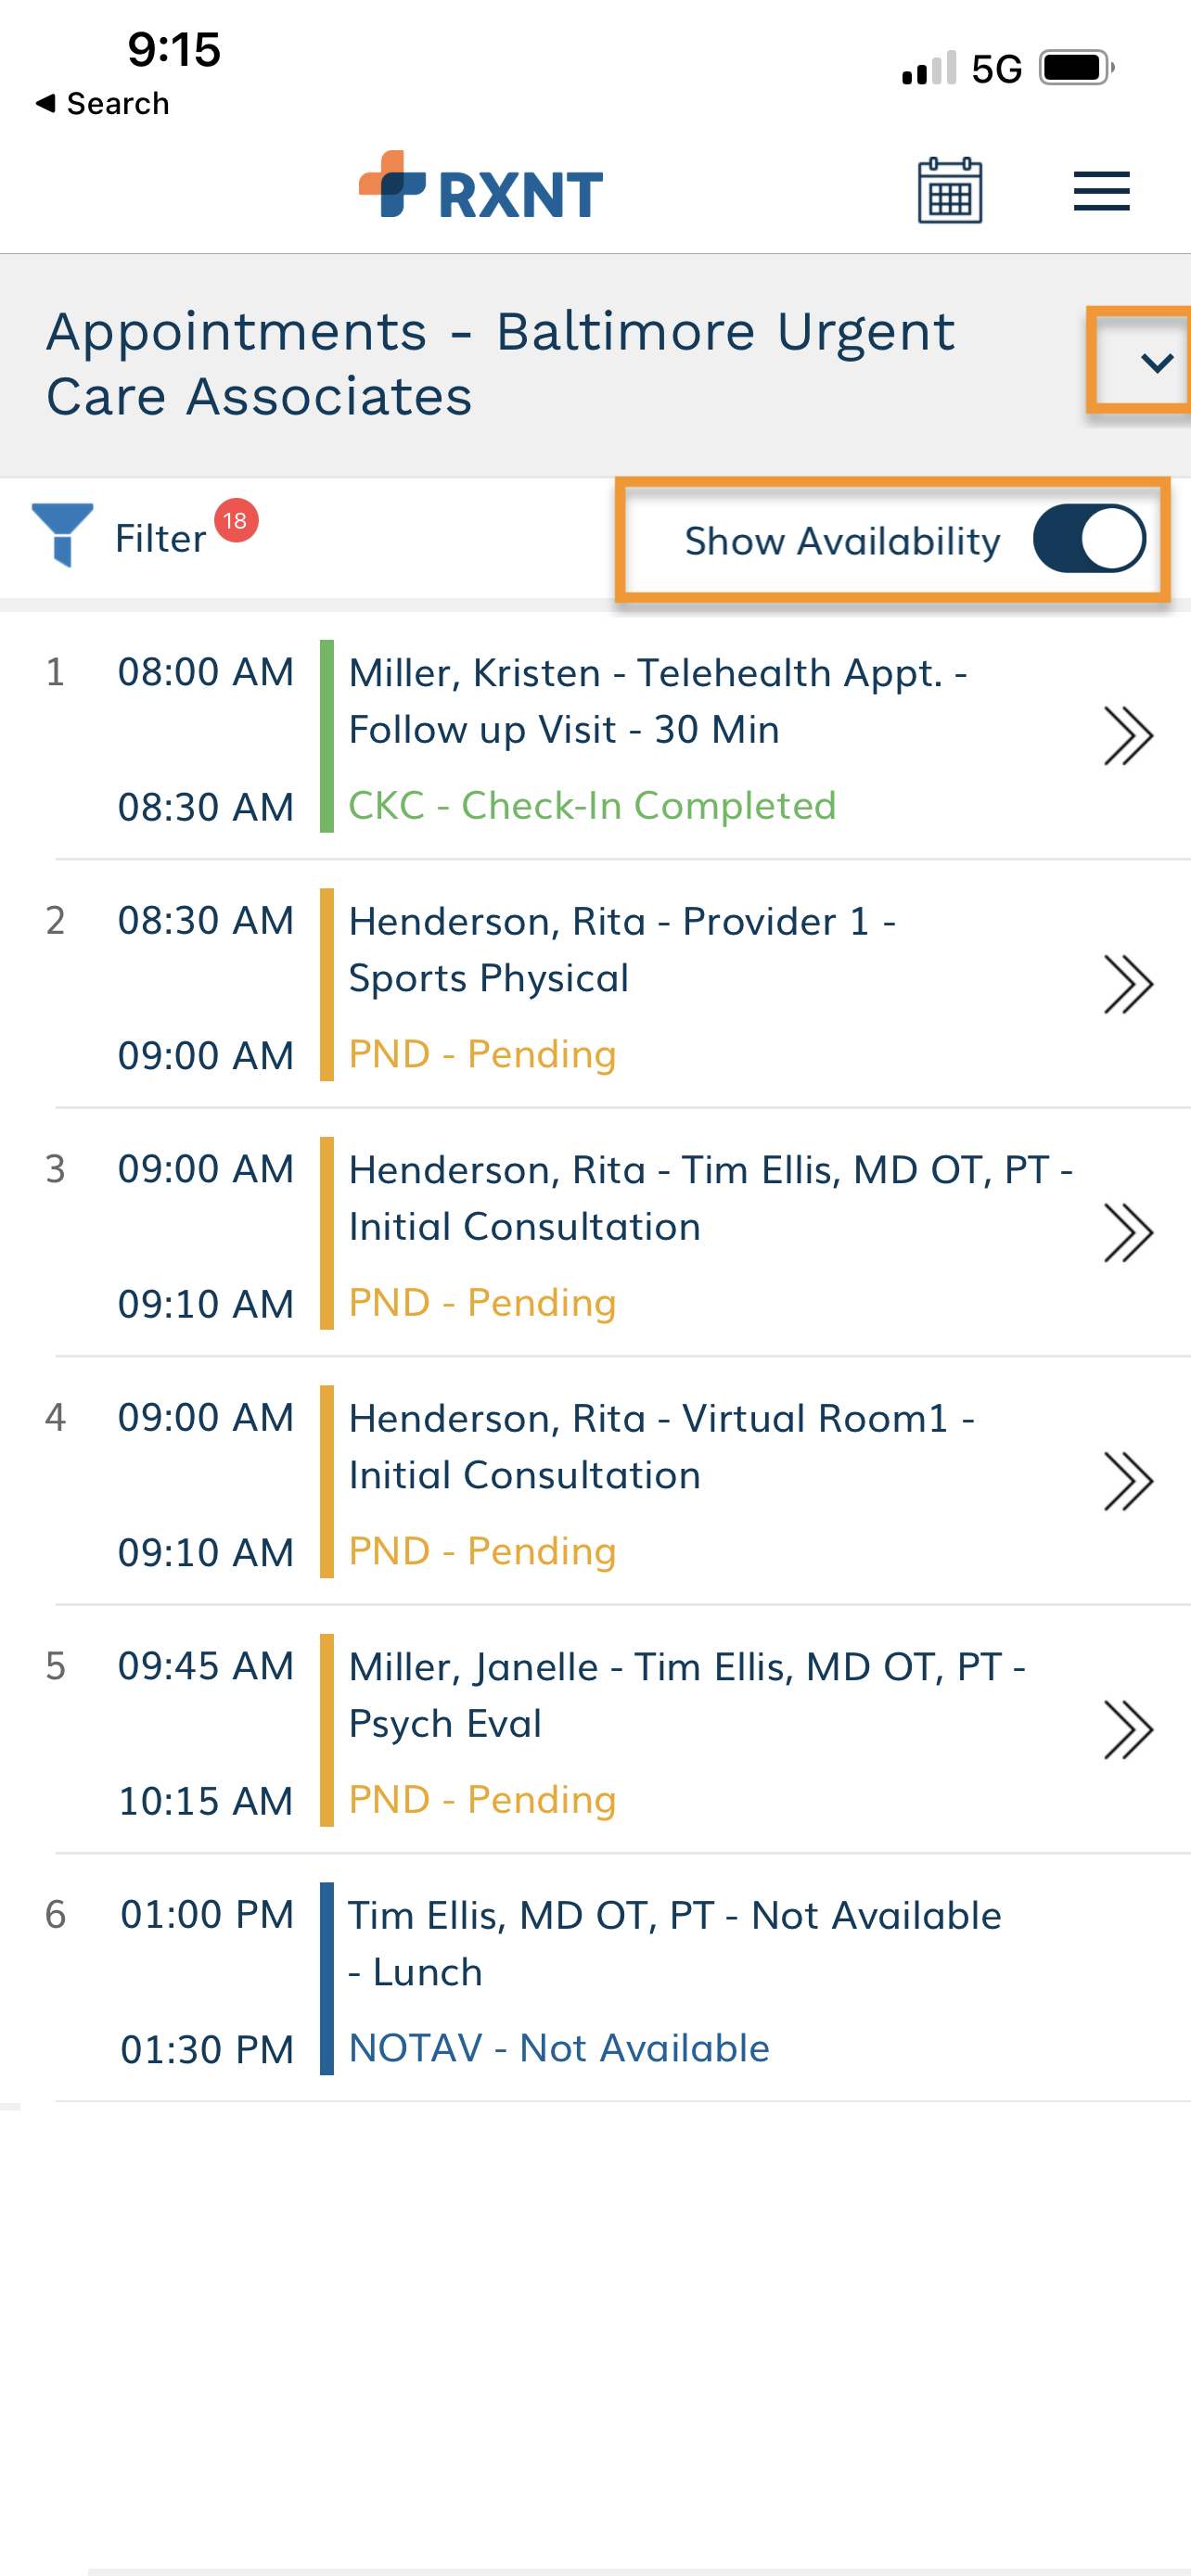Viewport: 1191px width, 2576px height.
Task: Click the RXNT logo
Action: click(x=481, y=186)
